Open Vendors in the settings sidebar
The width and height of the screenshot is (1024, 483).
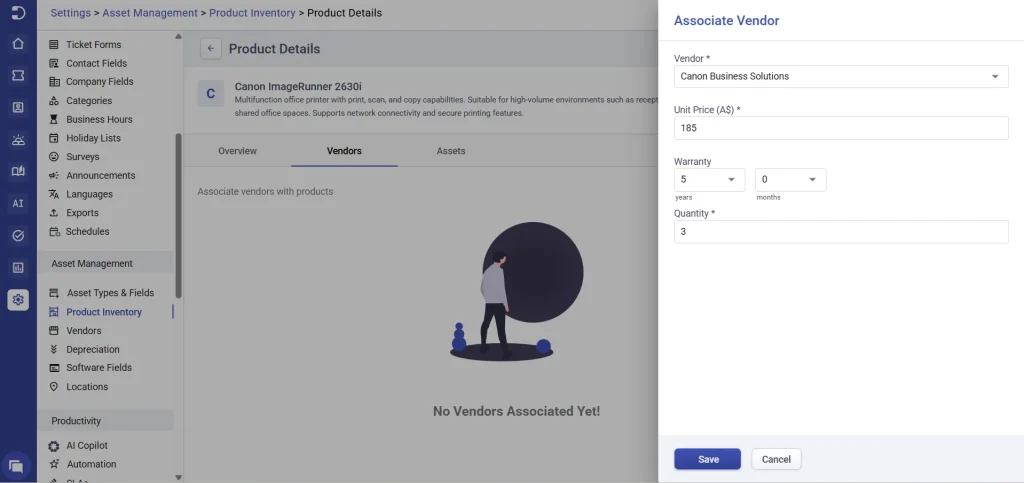84,330
